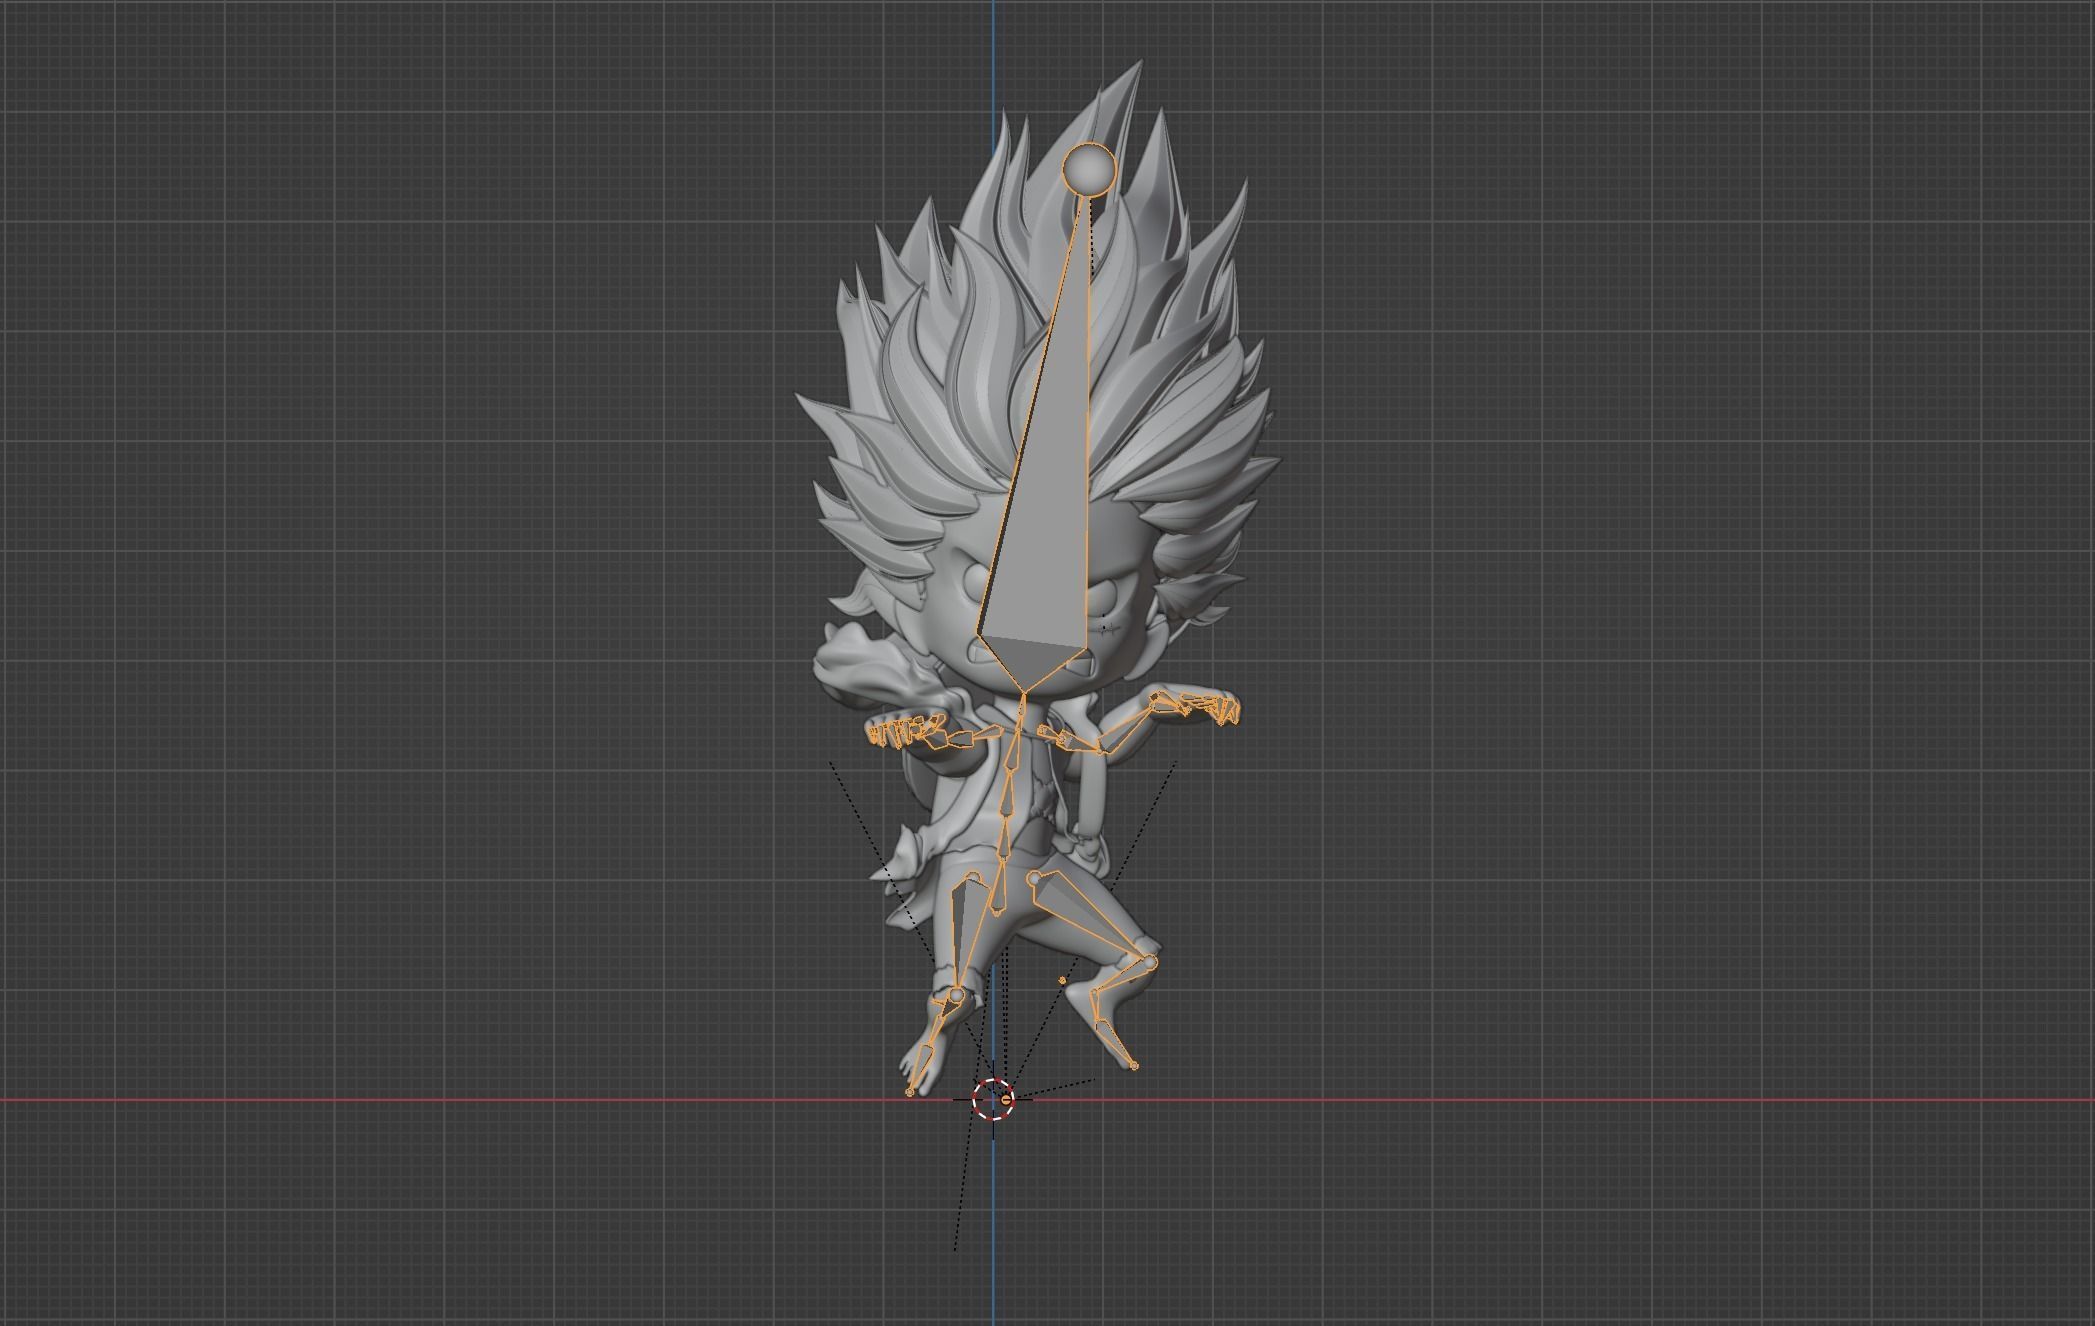Click the small floating orange dot near raised foot
This screenshot has height=1326, width=2095.
1062,981
